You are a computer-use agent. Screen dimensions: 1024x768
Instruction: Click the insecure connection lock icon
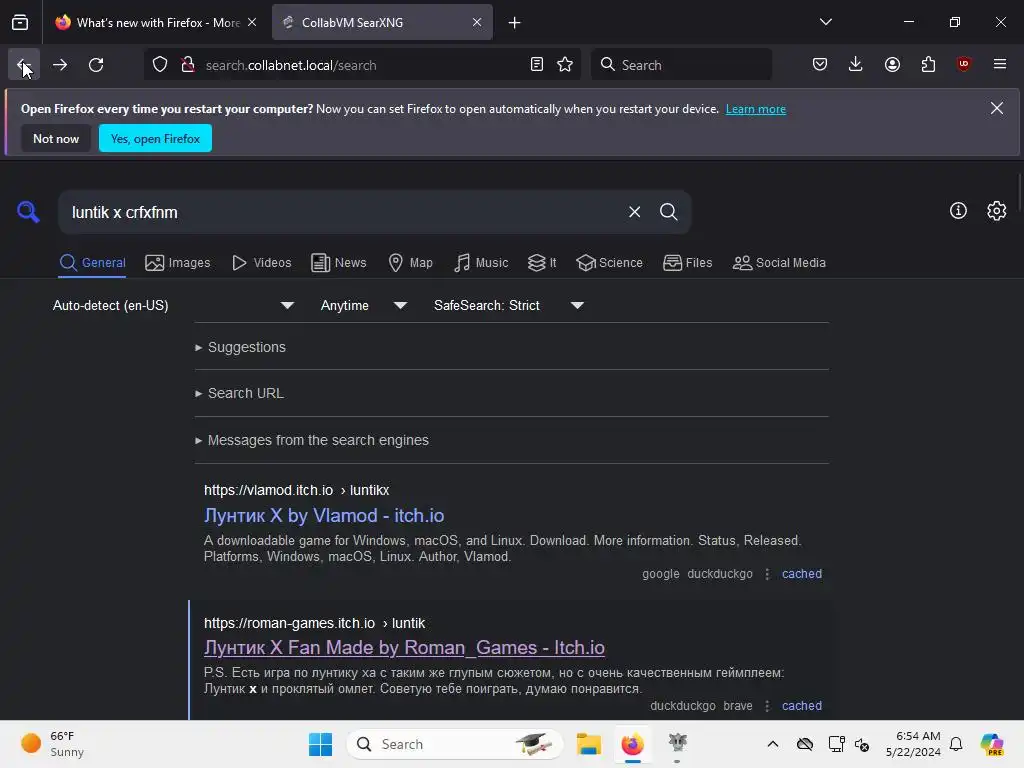[x=188, y=65]
